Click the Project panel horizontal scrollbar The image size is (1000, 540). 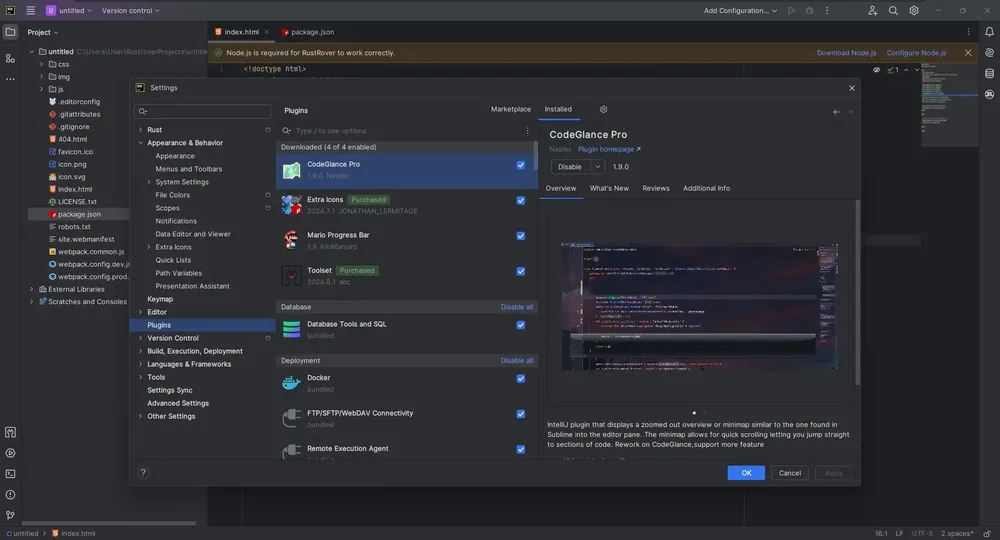(x=109, y=523)
